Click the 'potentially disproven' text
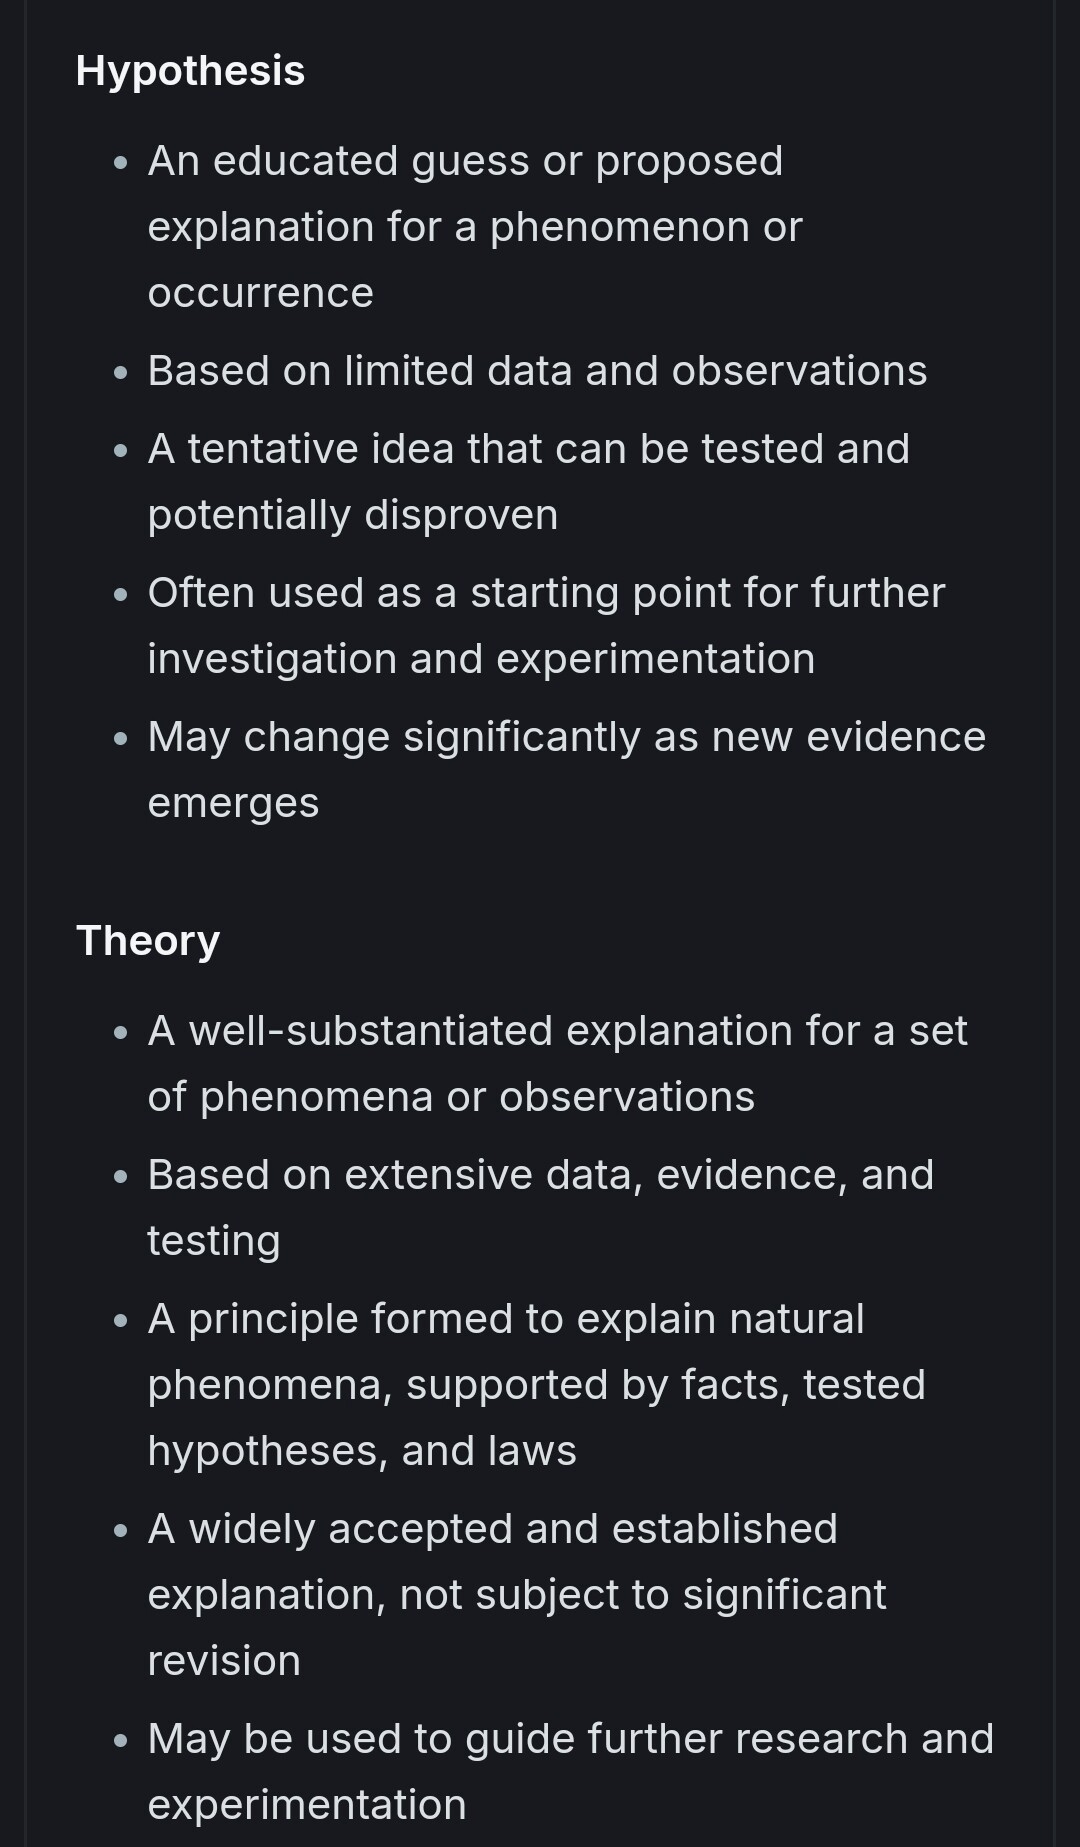Viewport: 1080px width, 1847px height. 352,515
